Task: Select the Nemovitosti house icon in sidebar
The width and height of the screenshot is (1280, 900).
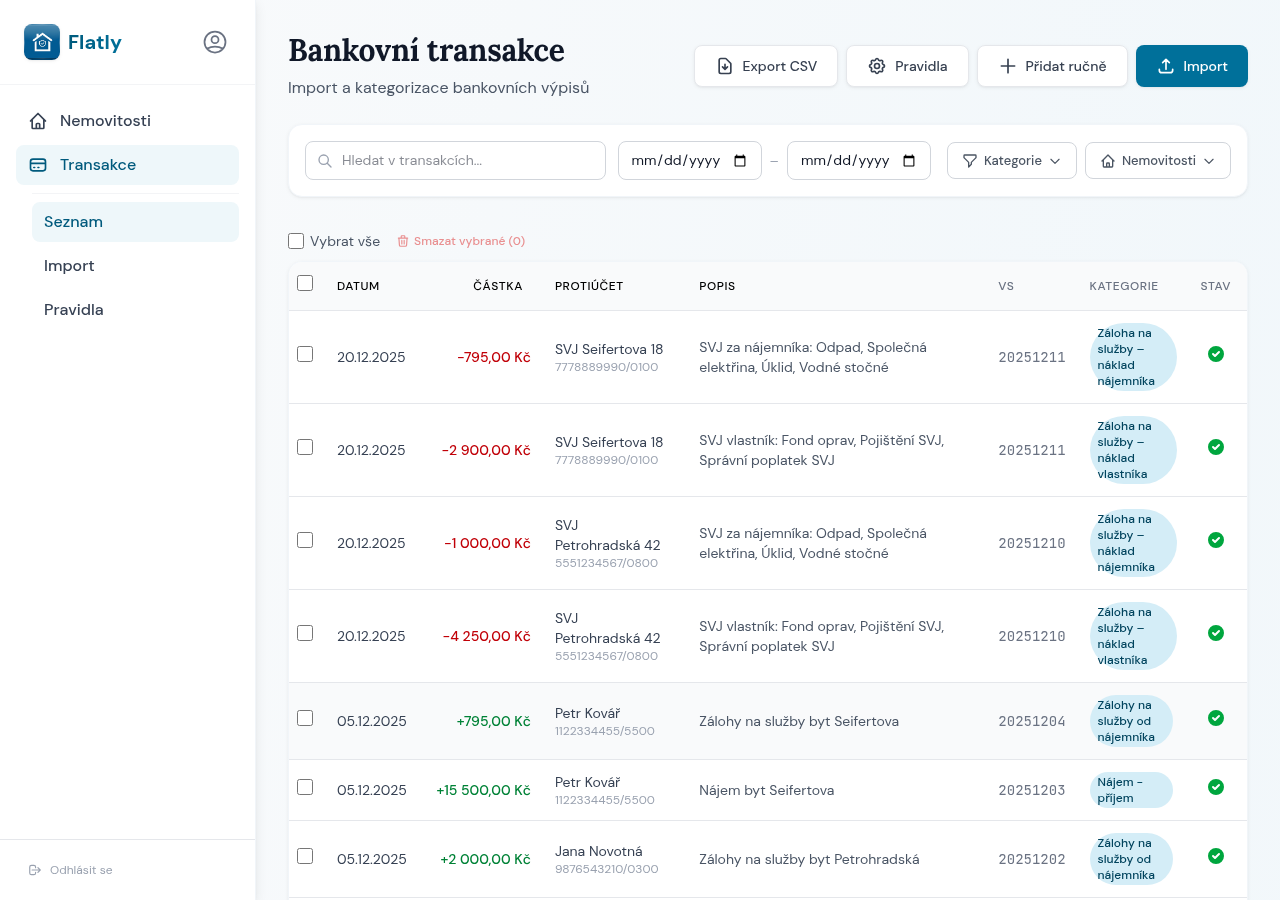Action: [37, 120]
